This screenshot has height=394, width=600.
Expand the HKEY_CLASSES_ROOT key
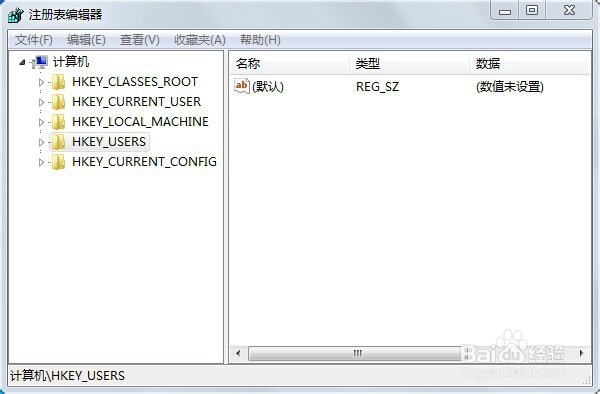[x=41, y=82]
